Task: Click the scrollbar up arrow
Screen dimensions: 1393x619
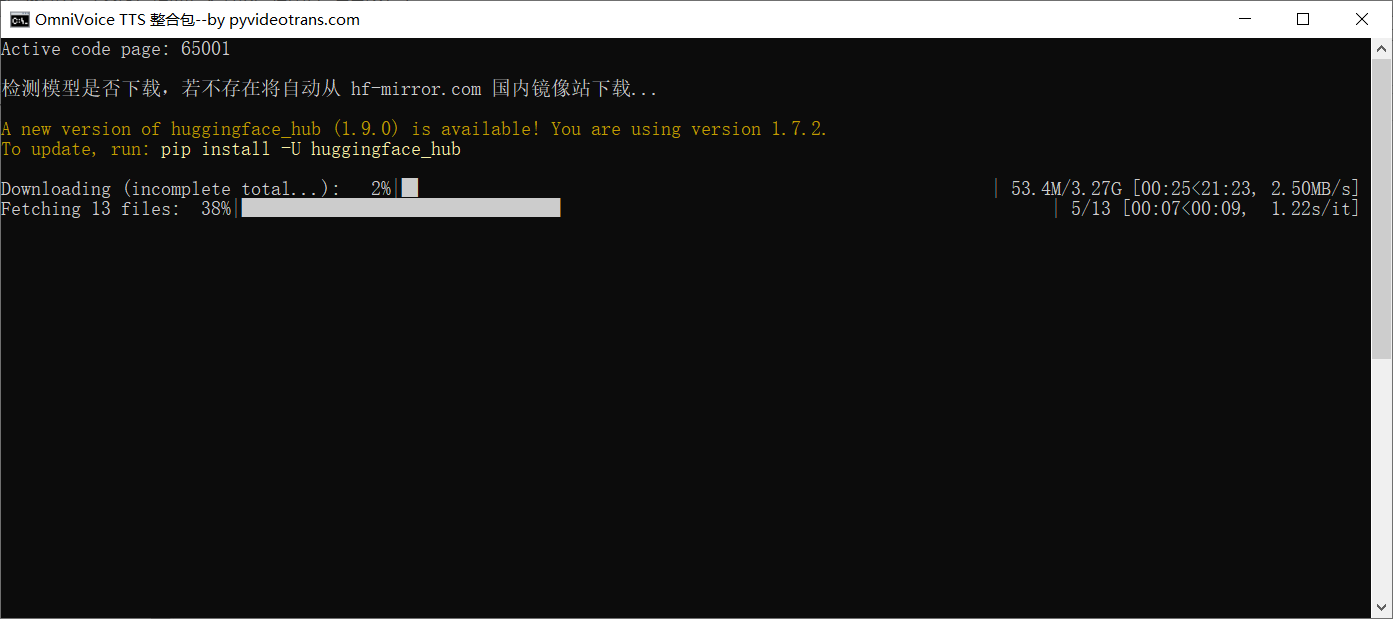Action: pos(1382,47)
